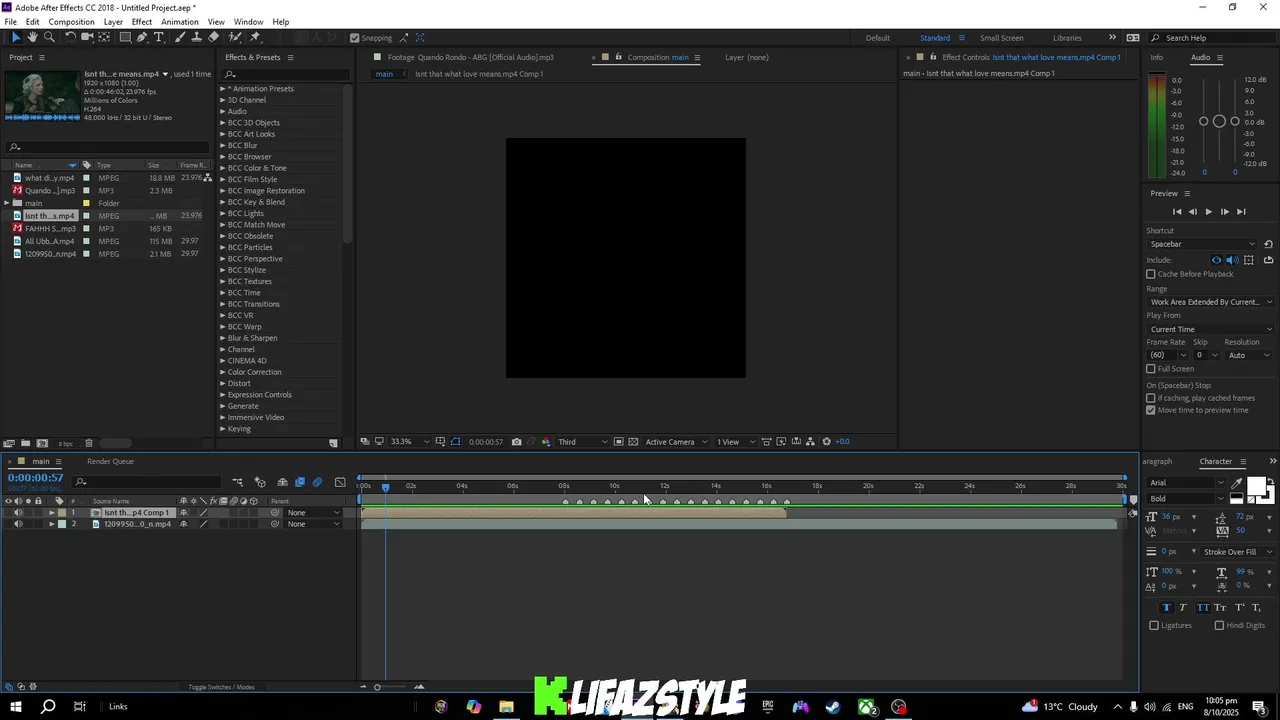Mute audio of layer 1 comp
The height and width of the screenshot is (720, 1280).
(17, 513)
